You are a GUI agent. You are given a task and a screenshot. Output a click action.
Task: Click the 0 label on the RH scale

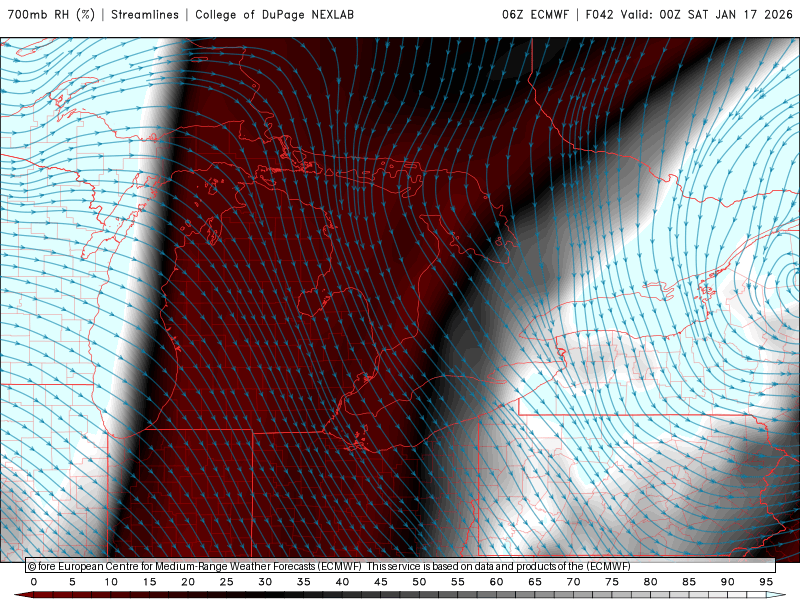tap(34, 582)
